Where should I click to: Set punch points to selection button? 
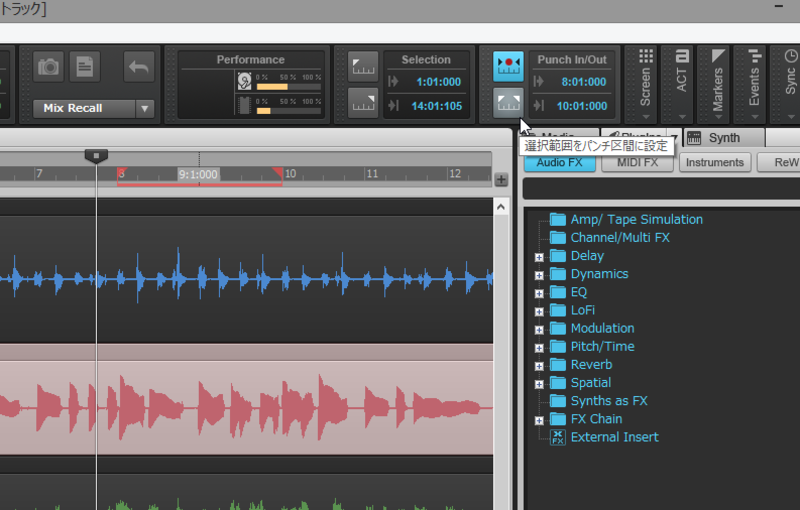tap(508, 103)
